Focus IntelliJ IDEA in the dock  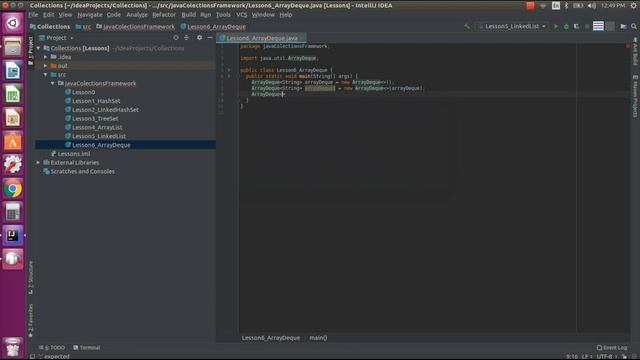point(13,236)
